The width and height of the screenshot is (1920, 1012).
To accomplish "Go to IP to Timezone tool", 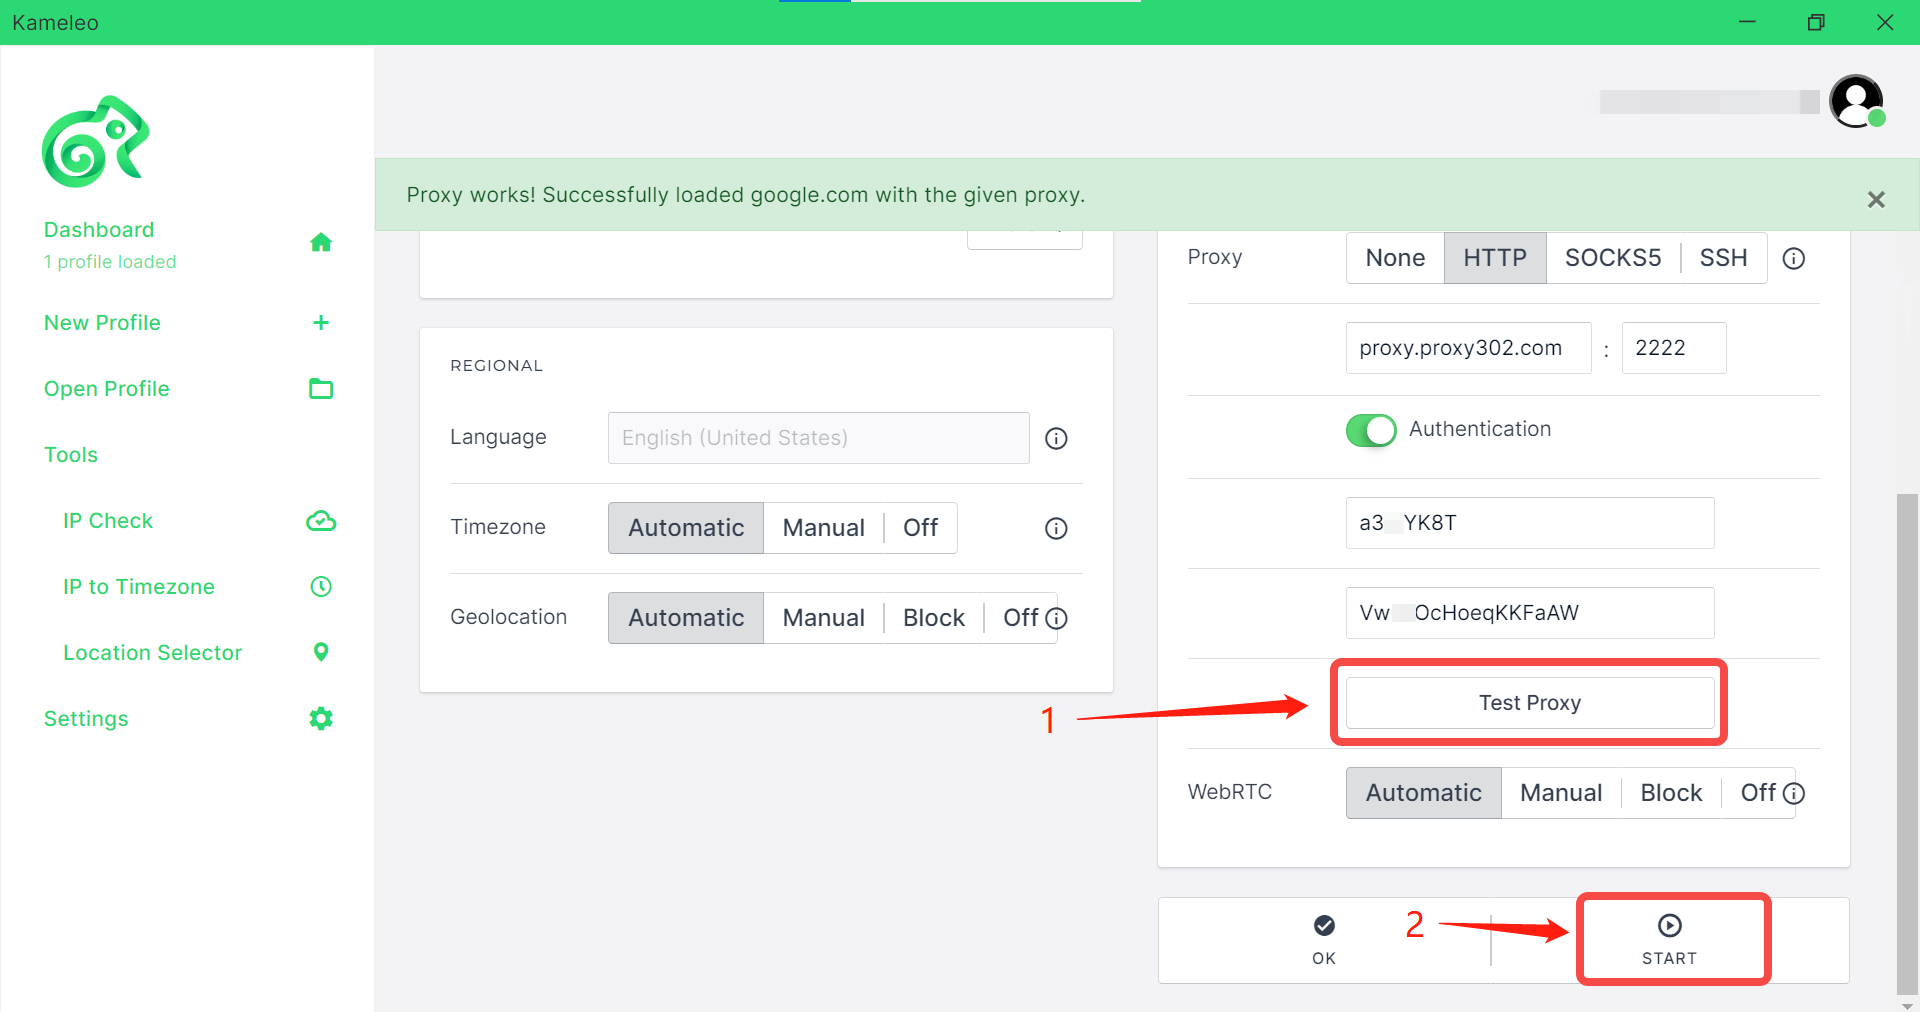I will pyautogui.click(x=139, y=586).
